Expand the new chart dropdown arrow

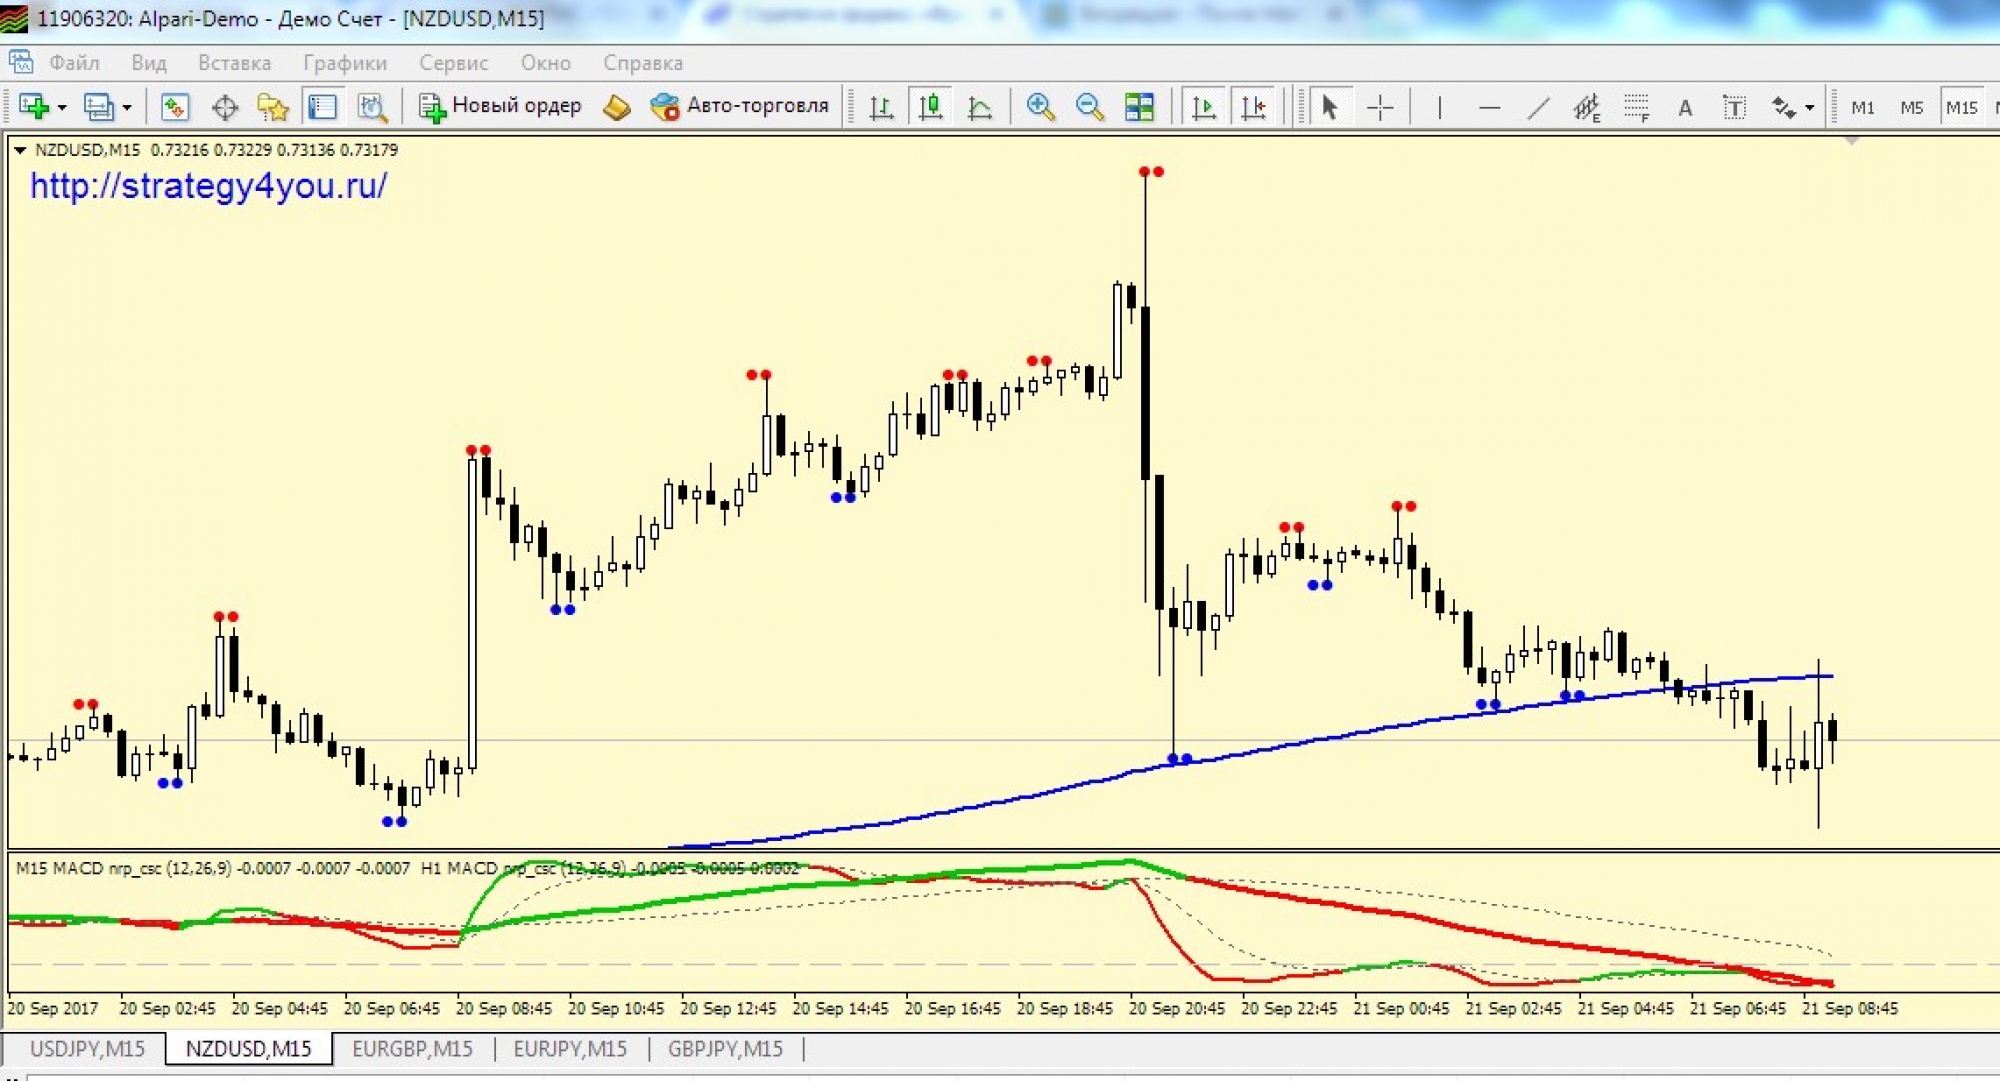coord(62,108)
